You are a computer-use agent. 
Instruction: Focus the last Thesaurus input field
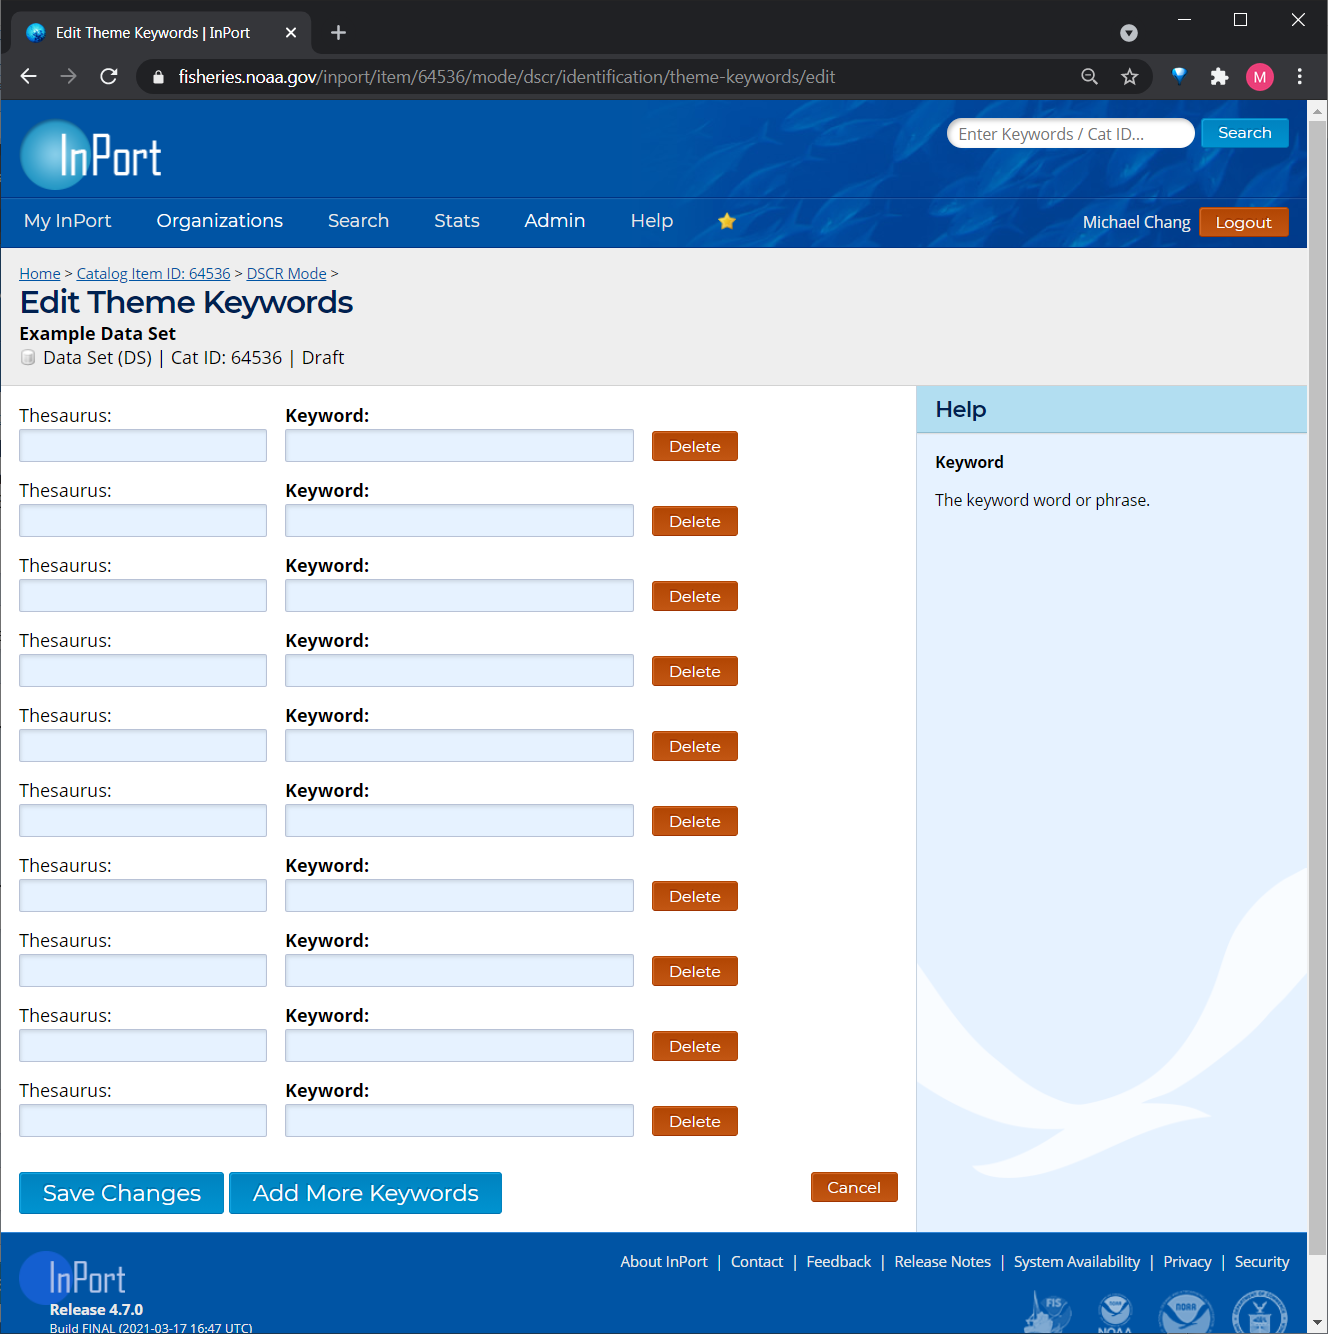tap(143, 1121)
